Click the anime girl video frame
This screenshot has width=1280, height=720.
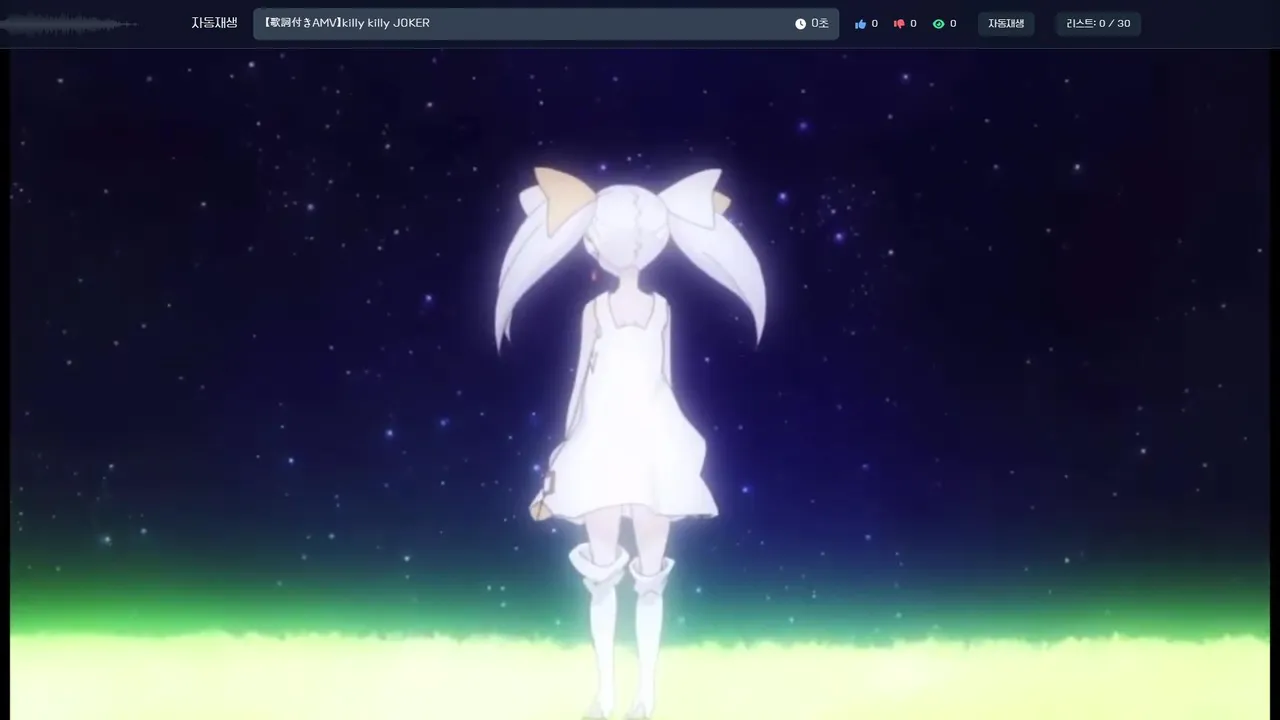pos(640,384)
